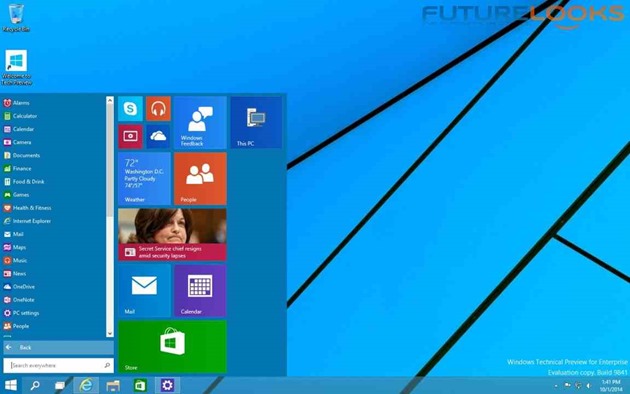Click the Windows Start button on taskbar
630x394 pixels.
pos(11,386)
